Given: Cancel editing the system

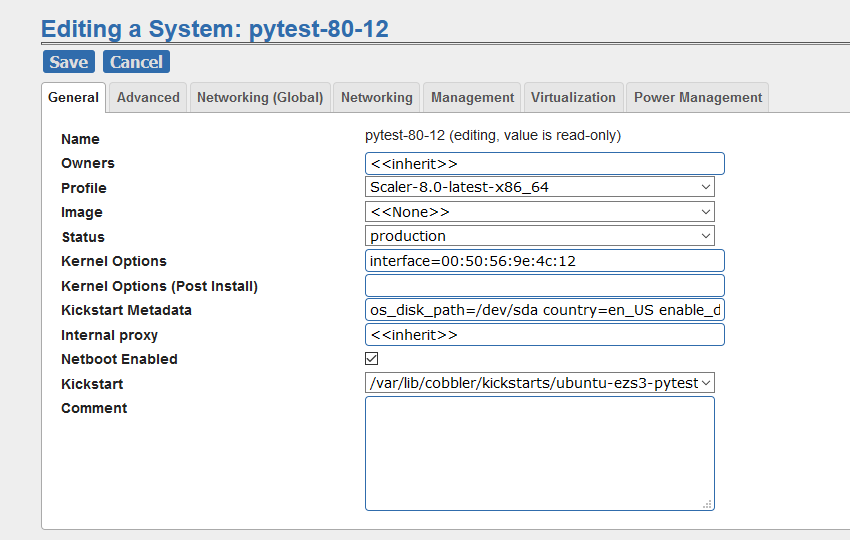Looking at the screenshot, I should 136,62.
